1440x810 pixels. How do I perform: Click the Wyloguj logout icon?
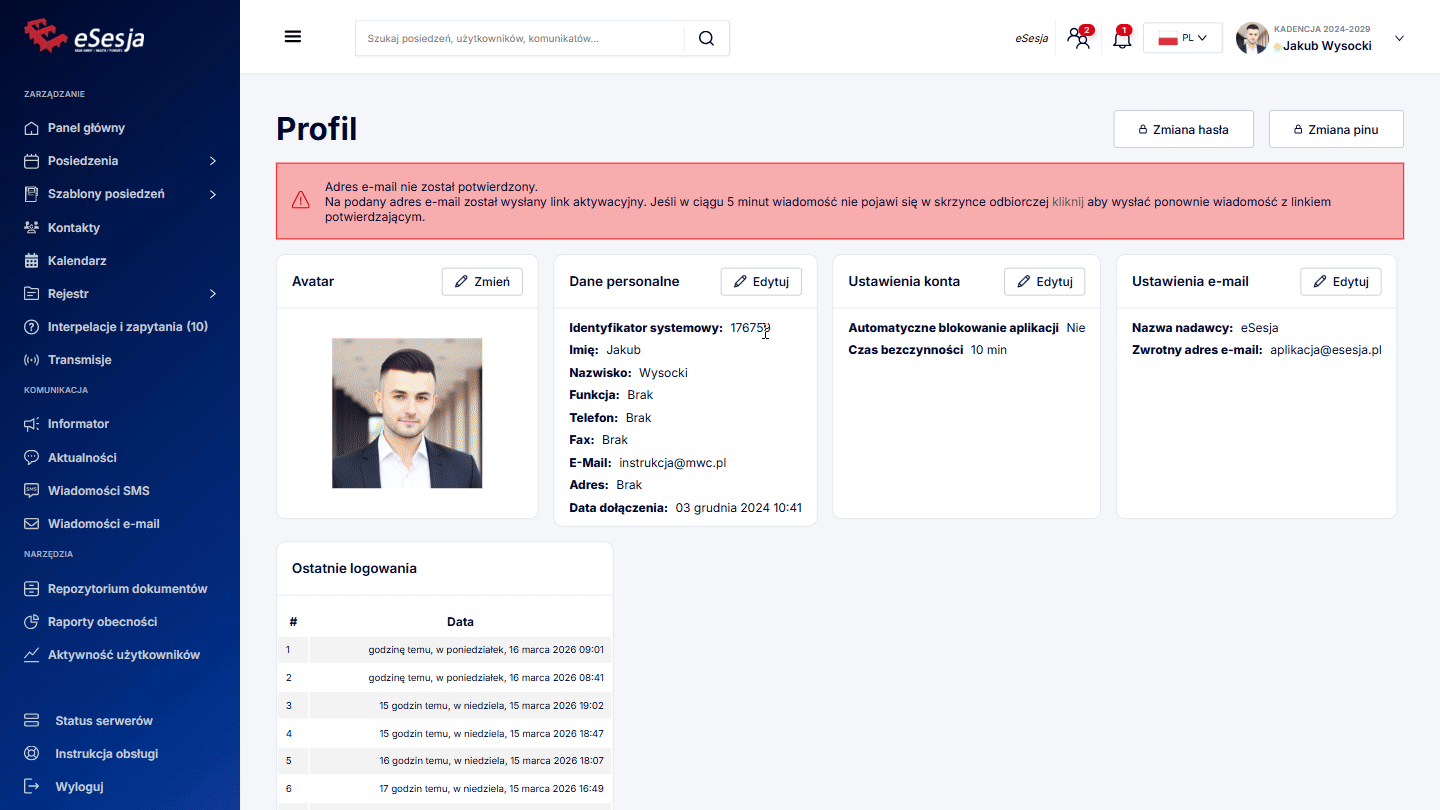click(x=31, y=787)
